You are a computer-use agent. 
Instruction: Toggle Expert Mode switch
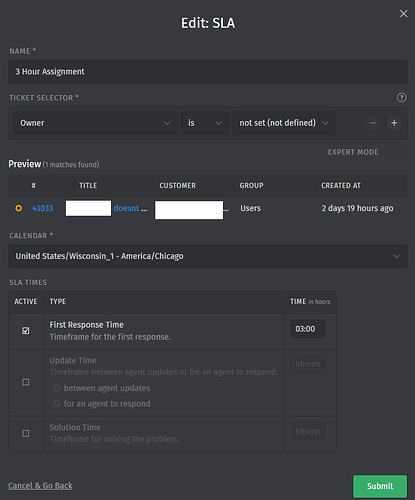point(395,152)
